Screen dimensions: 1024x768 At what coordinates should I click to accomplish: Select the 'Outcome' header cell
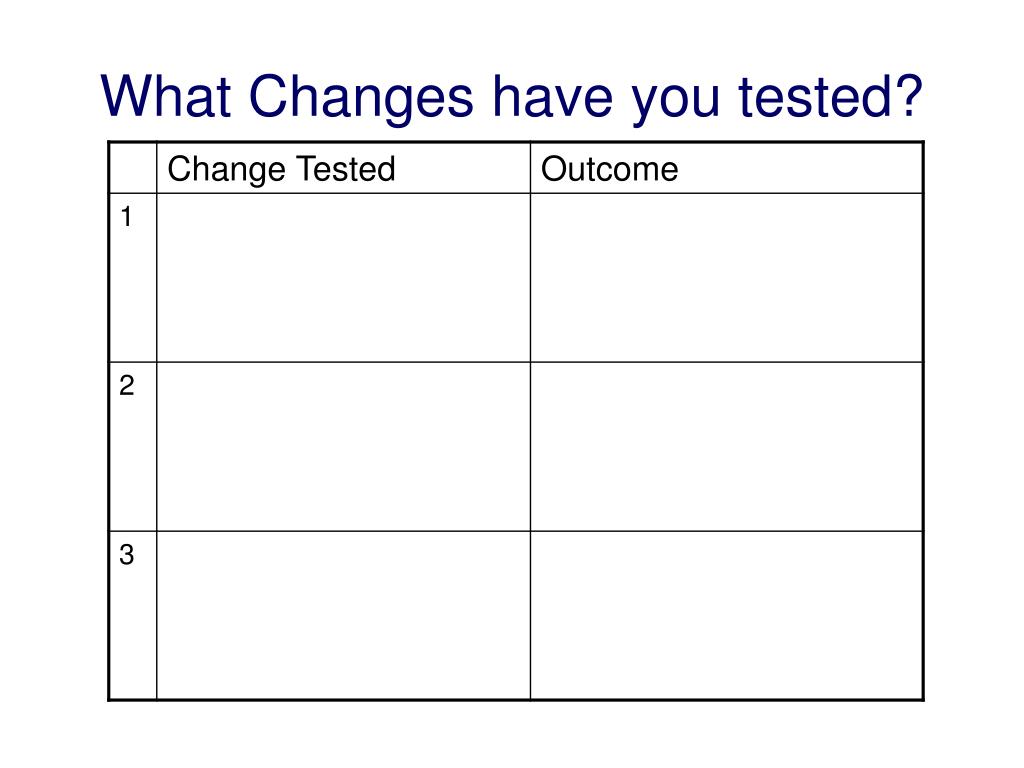point(726,168)
